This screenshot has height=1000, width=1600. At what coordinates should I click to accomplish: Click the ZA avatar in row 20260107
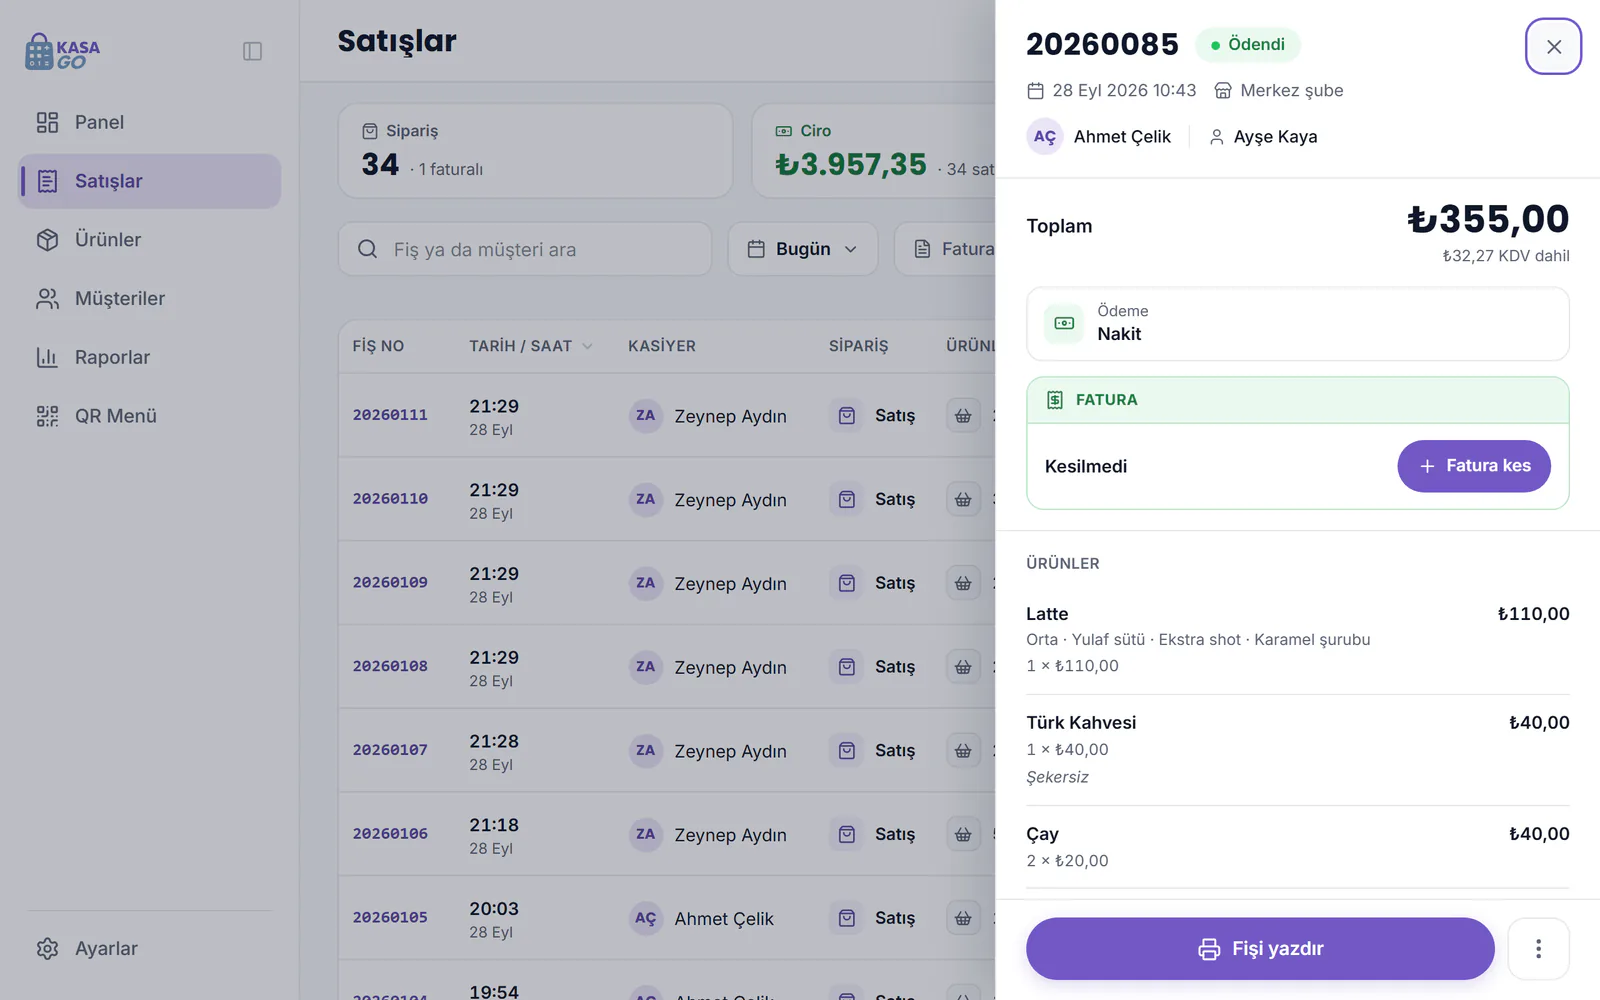pos(646,750)
